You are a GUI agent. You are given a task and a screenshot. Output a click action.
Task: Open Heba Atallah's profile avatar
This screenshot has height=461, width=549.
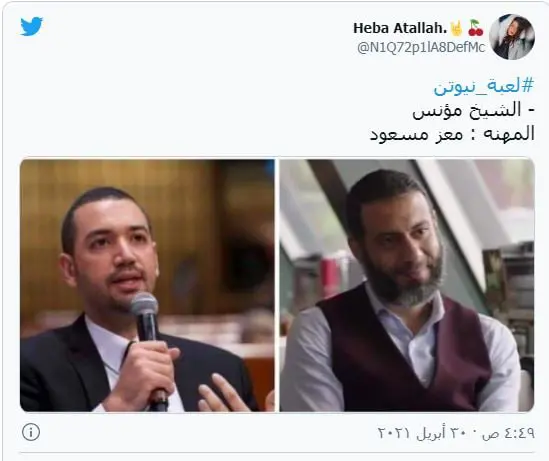click(512, 36)
